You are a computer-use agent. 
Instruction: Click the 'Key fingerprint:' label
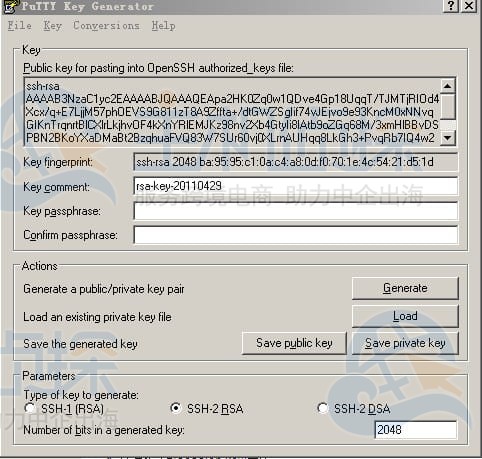pyautogui.click(x=58, y=162)
